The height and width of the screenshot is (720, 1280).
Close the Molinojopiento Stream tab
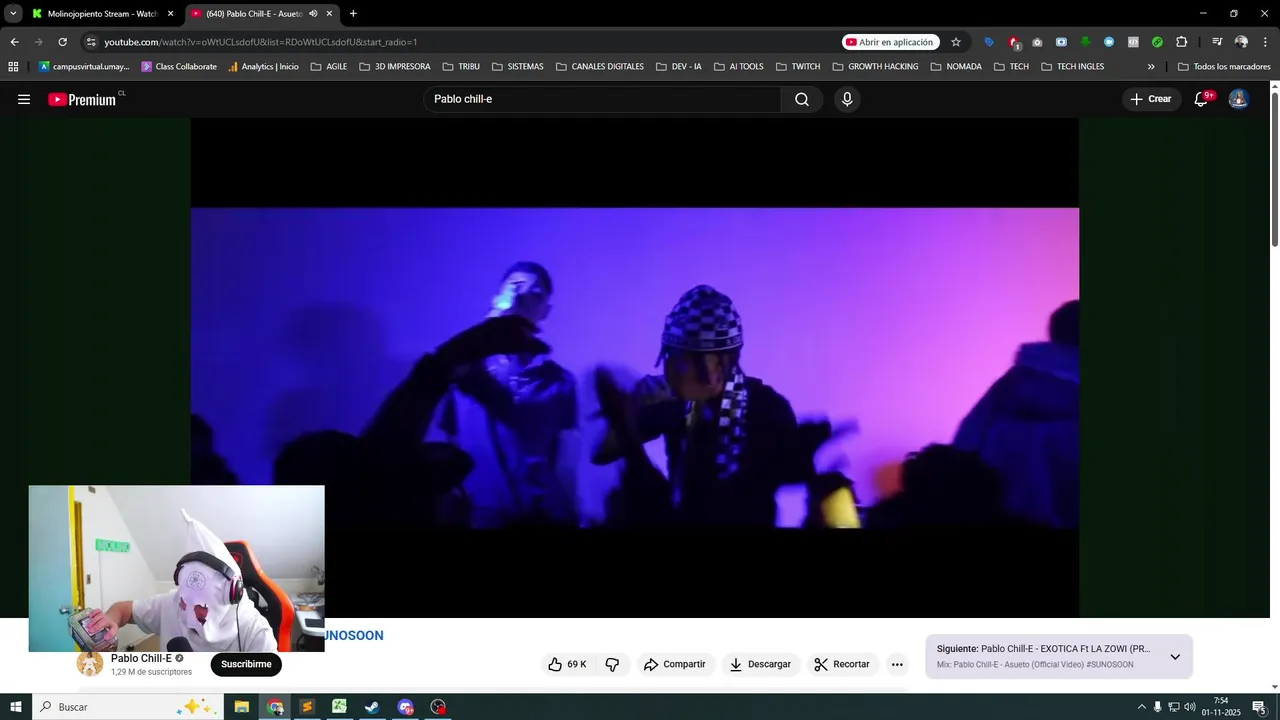point(170,14)
